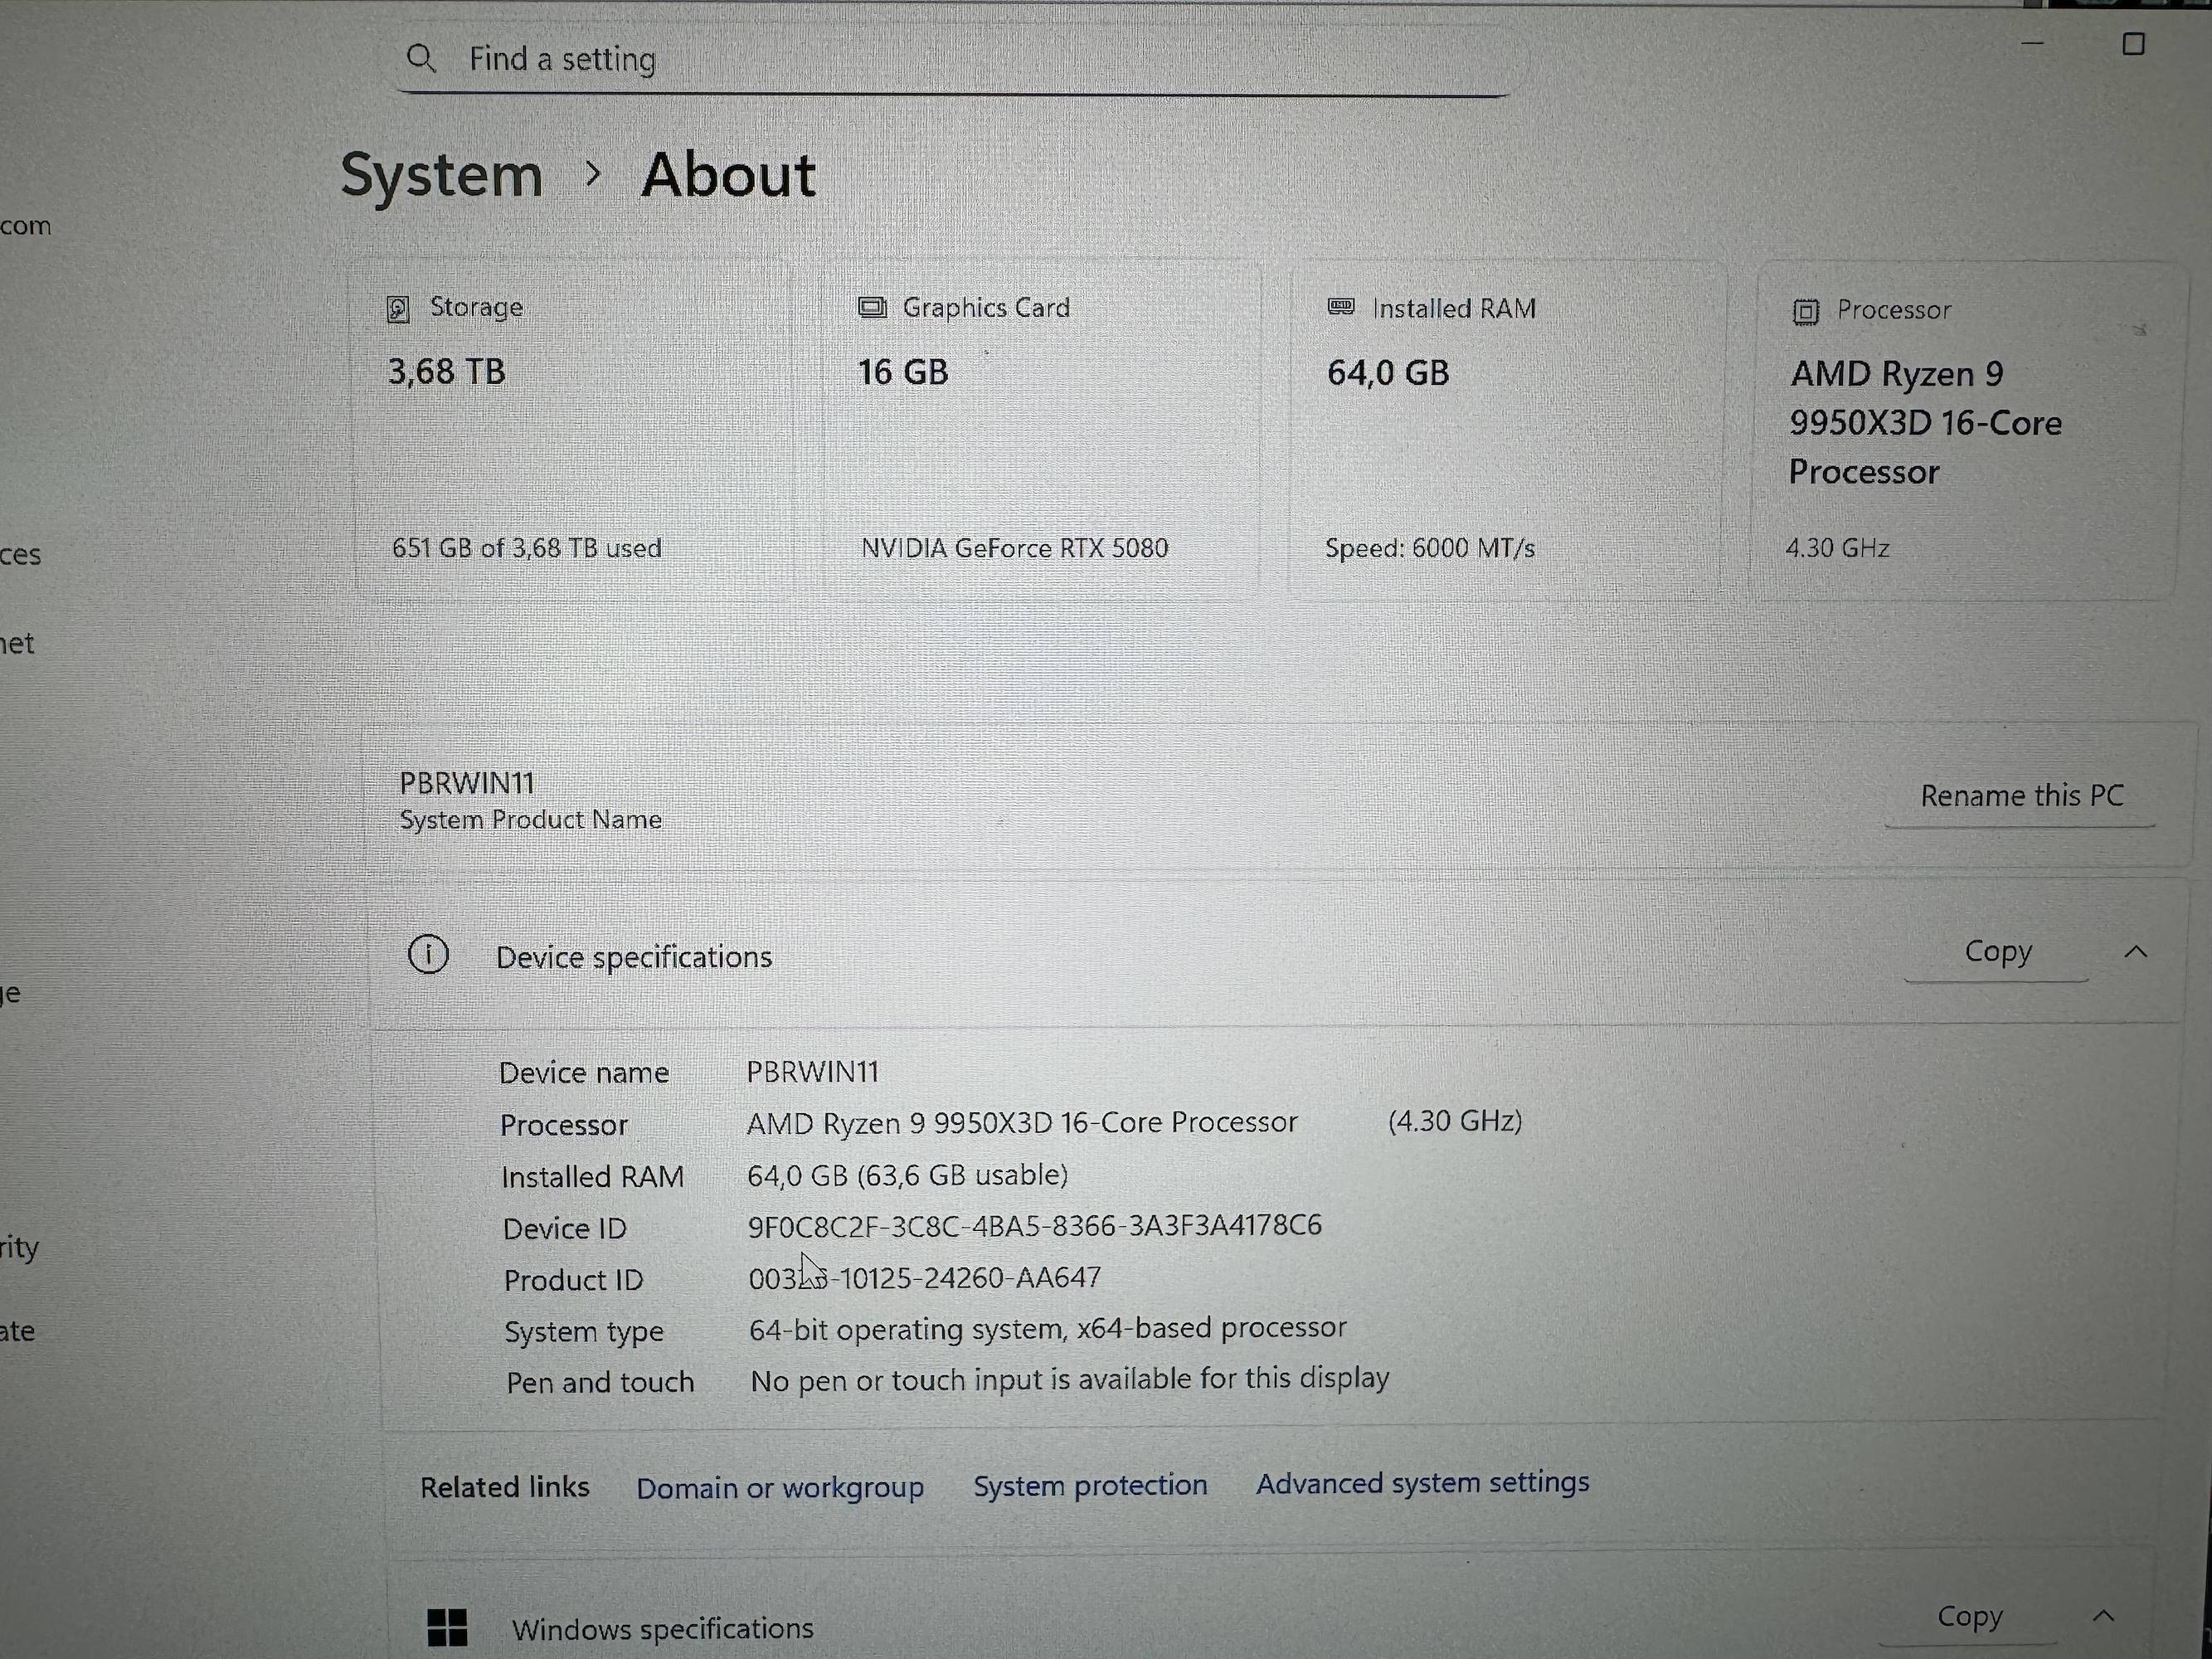Click the Processor chip icon
This screenshot has height=1659, width=2212.
click(x=1805, y=312)
